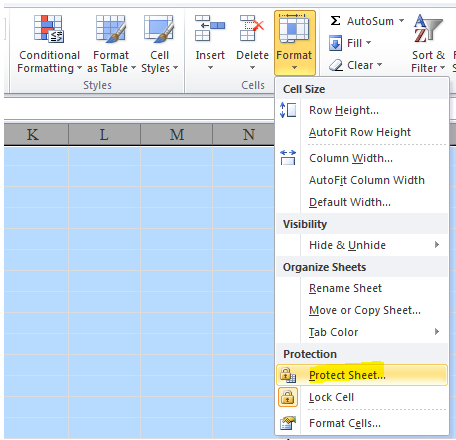
Task: Click the Cell Styles brush icon
Action: (x=159, y=29)
